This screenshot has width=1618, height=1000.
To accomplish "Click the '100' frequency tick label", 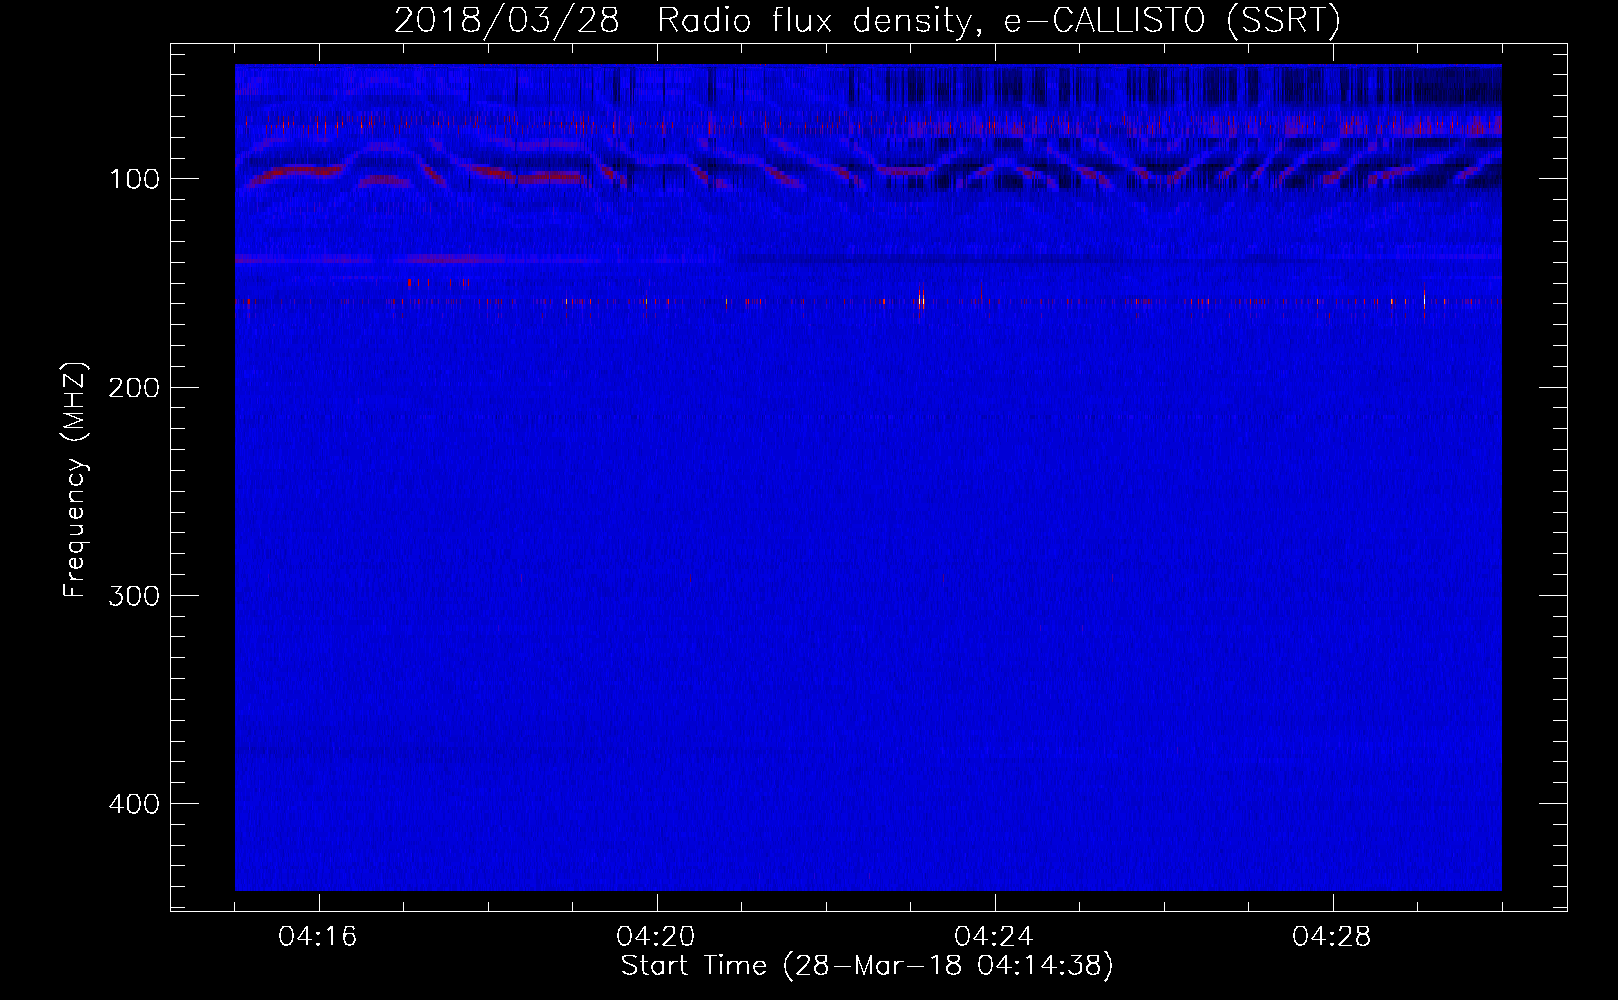I will click(x=134, y=179).
